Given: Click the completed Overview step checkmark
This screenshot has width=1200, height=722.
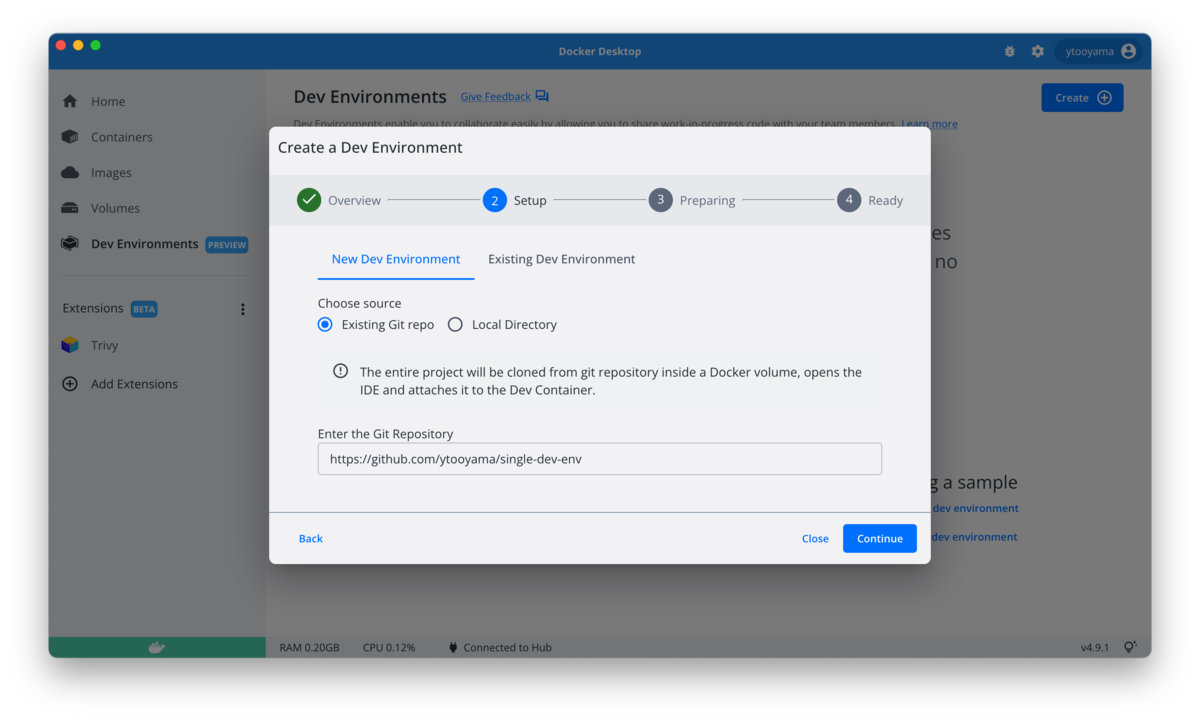Looking at the screenshot, I should click(x=308, y=200).
